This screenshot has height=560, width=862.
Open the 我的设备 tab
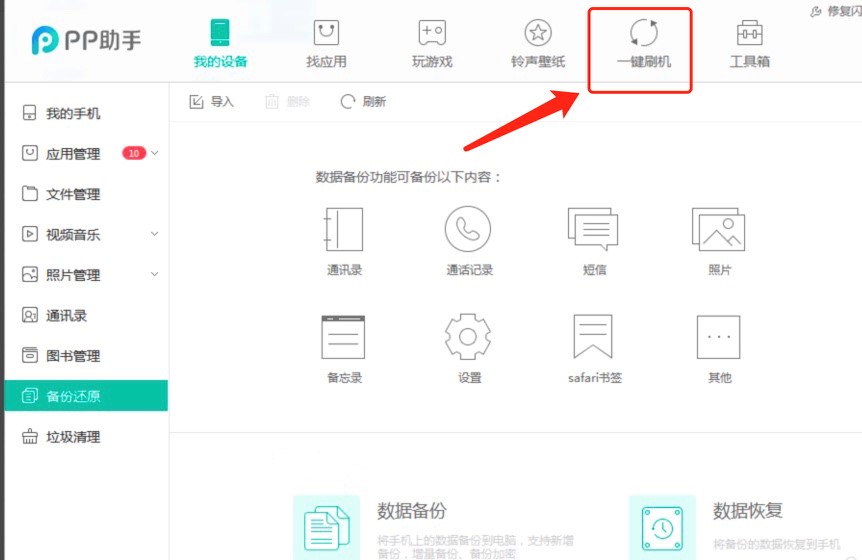[x=220, y=43]
